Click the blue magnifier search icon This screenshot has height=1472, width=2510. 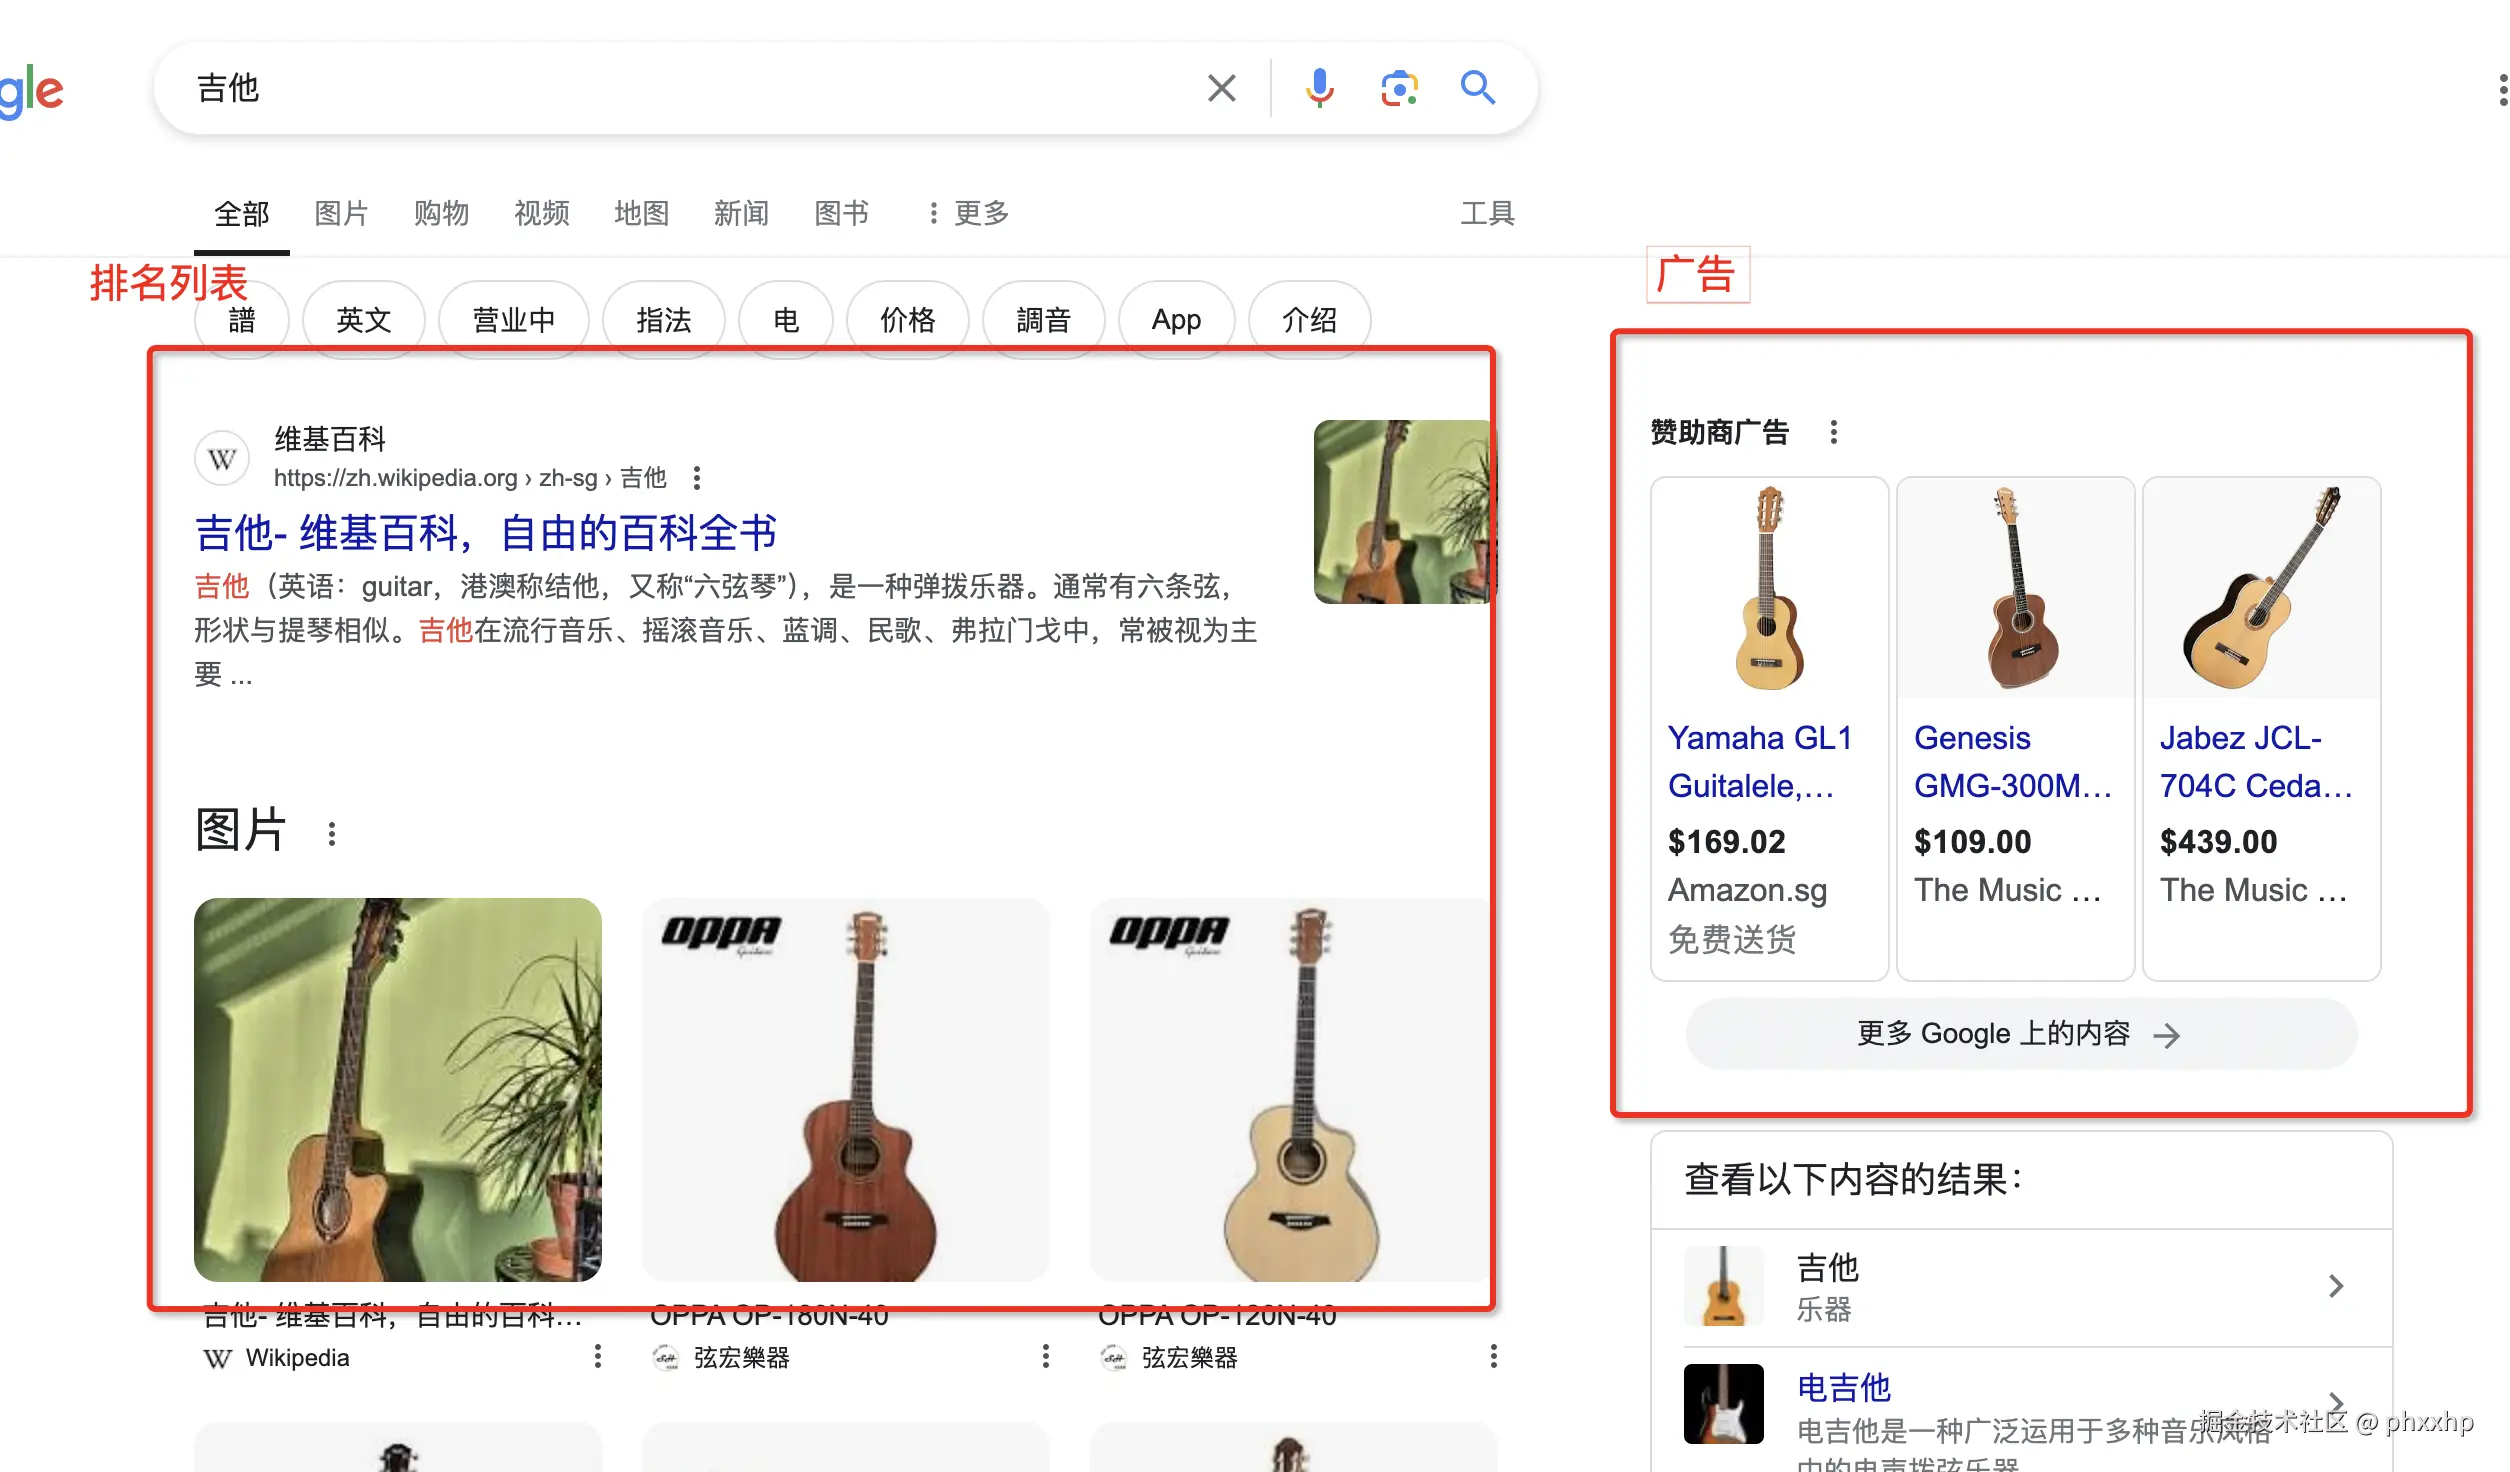pyautogui.click(x=1477, y=88)
